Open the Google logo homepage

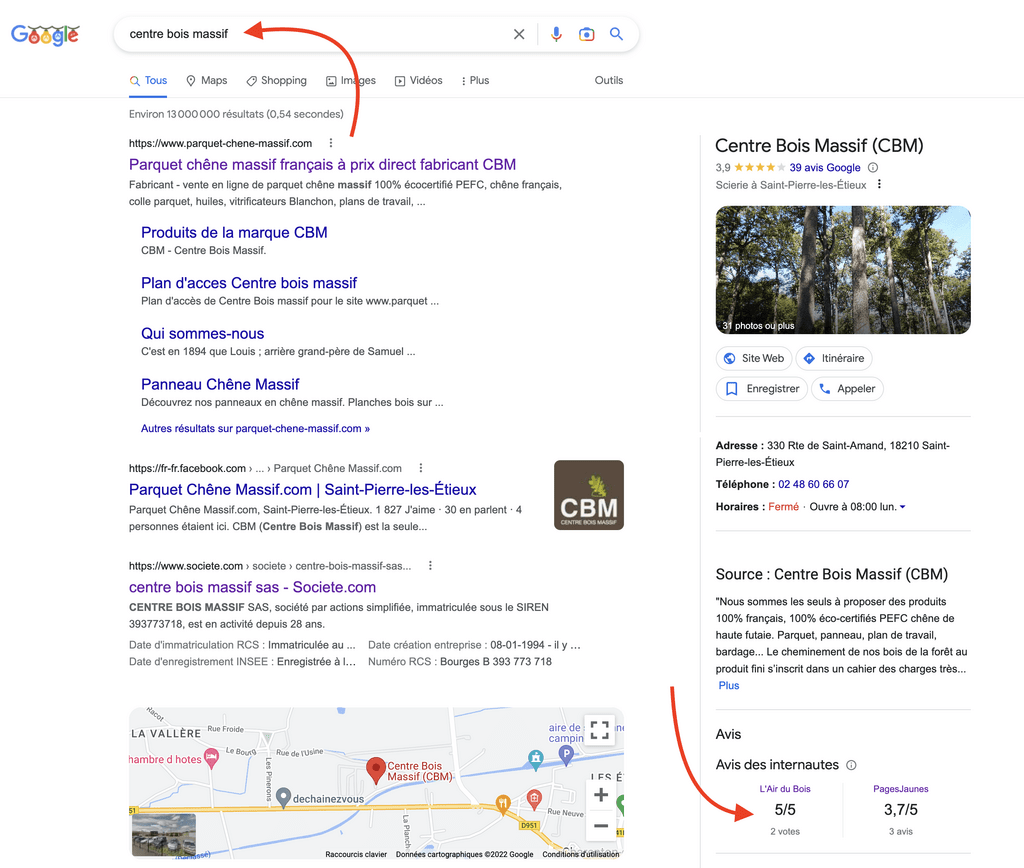coord(45,35)
